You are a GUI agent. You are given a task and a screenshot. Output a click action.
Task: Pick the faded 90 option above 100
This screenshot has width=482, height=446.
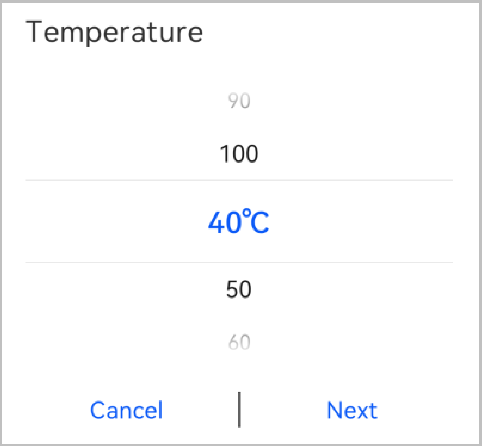(239, 101)
